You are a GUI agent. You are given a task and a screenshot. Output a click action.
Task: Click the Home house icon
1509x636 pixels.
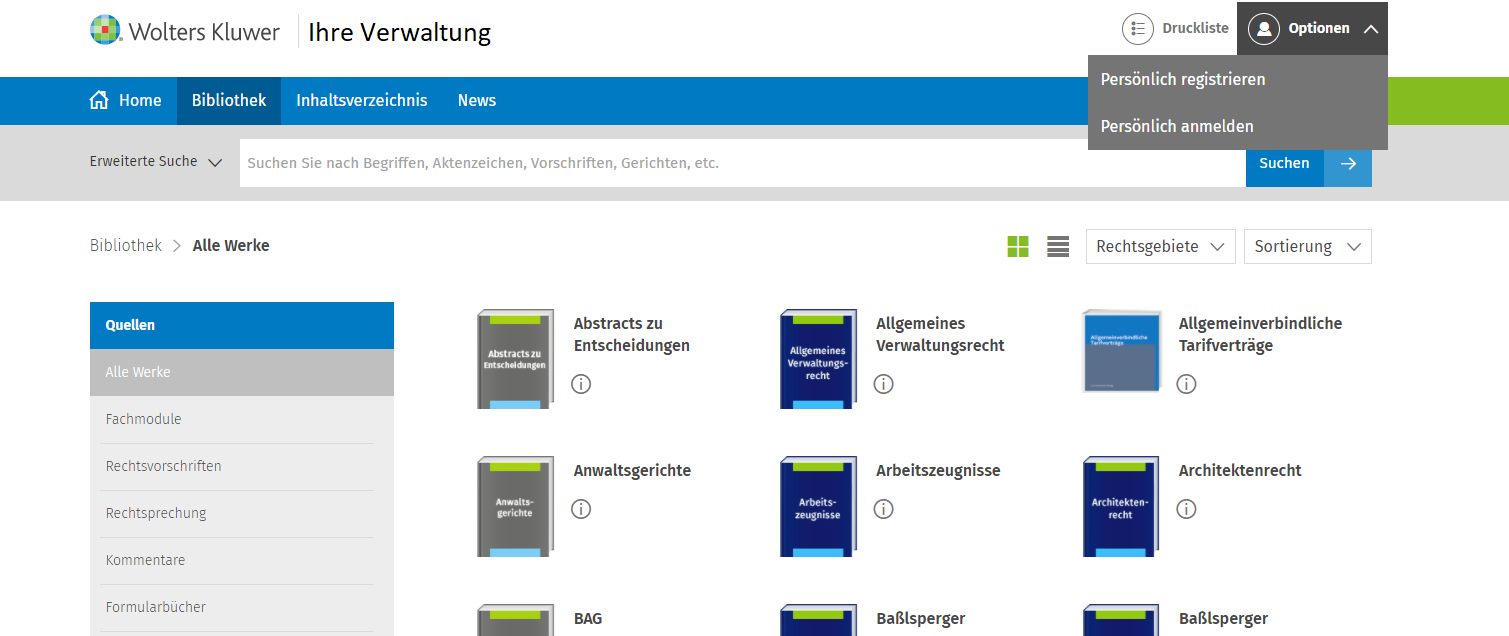[x=99, y=100]
